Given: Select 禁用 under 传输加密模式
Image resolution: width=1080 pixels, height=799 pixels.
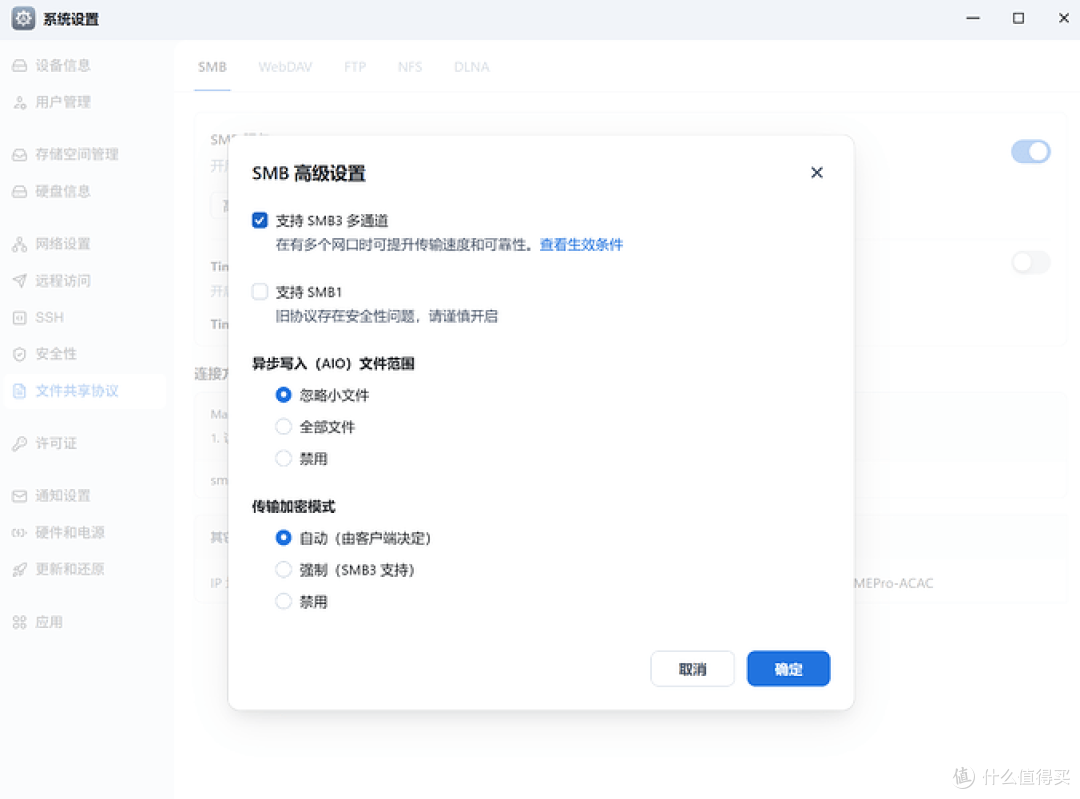Looking at the screenshot, I should tap(283, 601).
